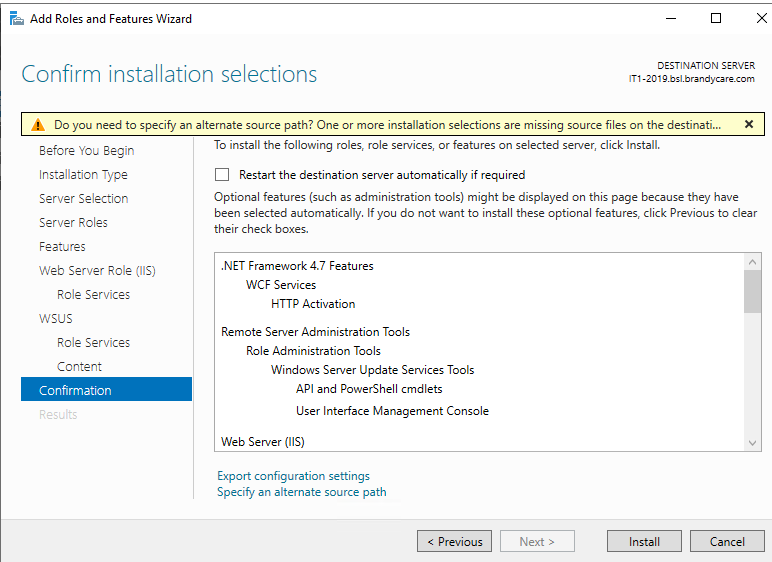Dismiss the alternate source path warning banner
This screenshot has height=562, width=772.
749,124
